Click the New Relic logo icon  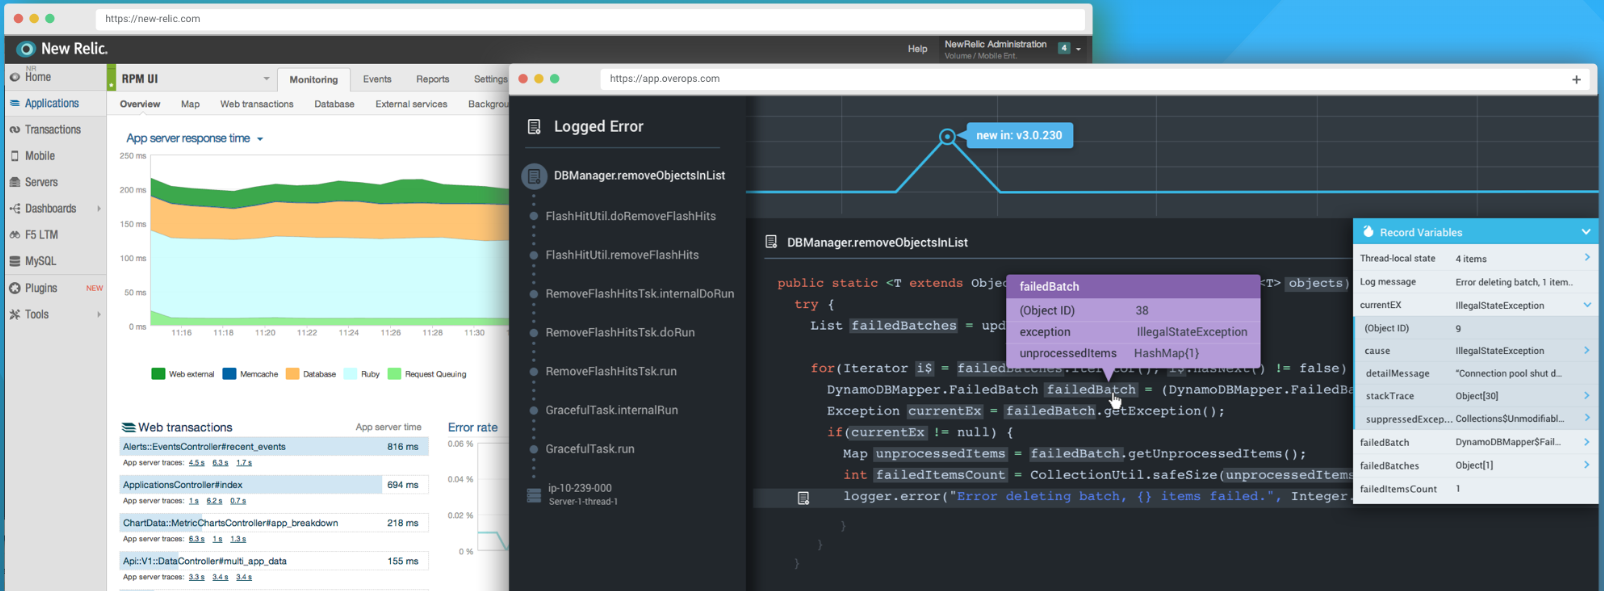coord(26,48)
